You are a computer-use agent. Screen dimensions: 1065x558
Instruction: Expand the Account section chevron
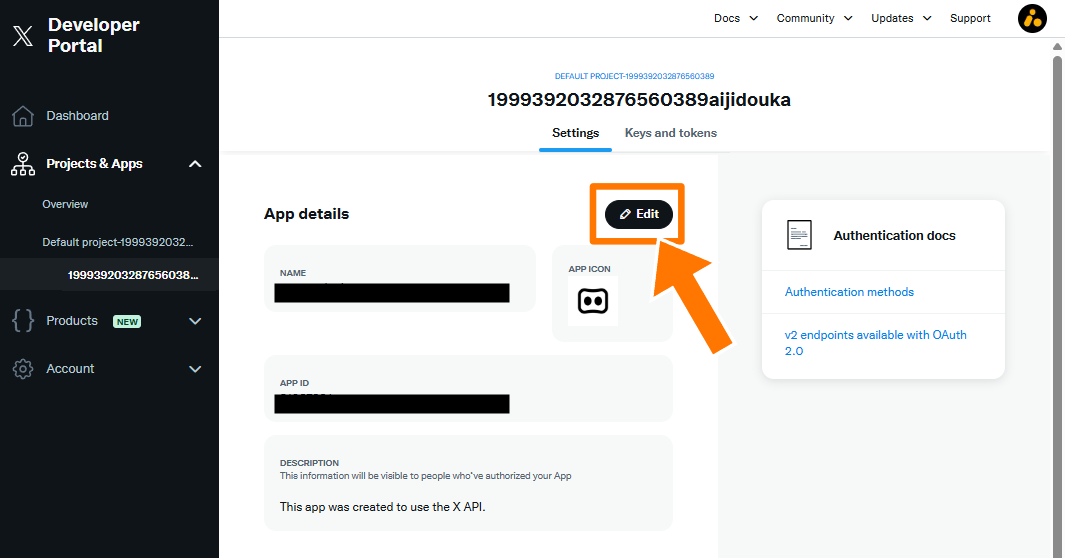click(195, 369)
